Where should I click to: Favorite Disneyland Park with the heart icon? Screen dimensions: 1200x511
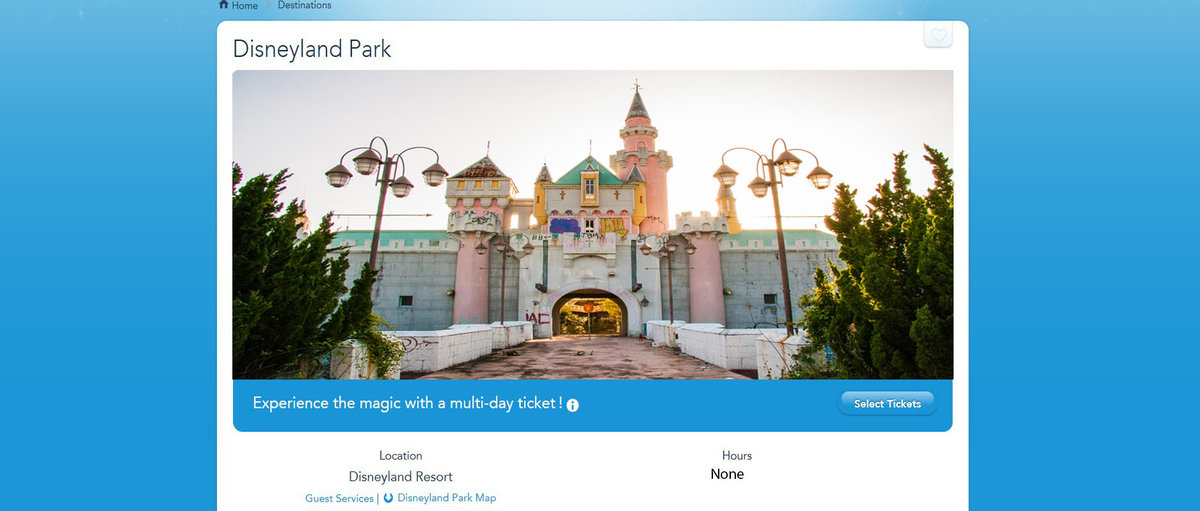click(938, 35)
